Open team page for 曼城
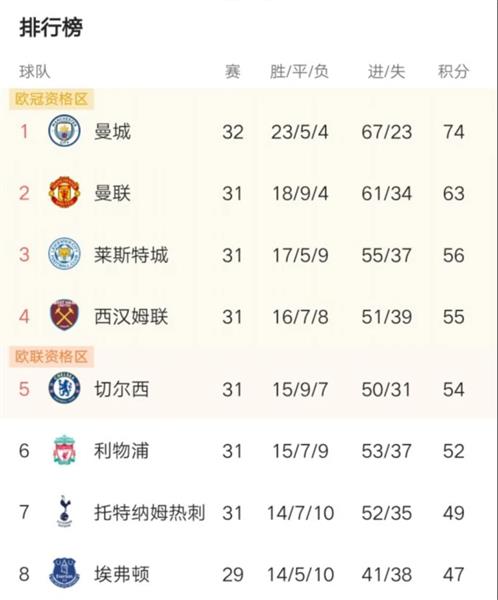This screenshot has height=600, width=498. pyautogui.click(x=113, y=132)
